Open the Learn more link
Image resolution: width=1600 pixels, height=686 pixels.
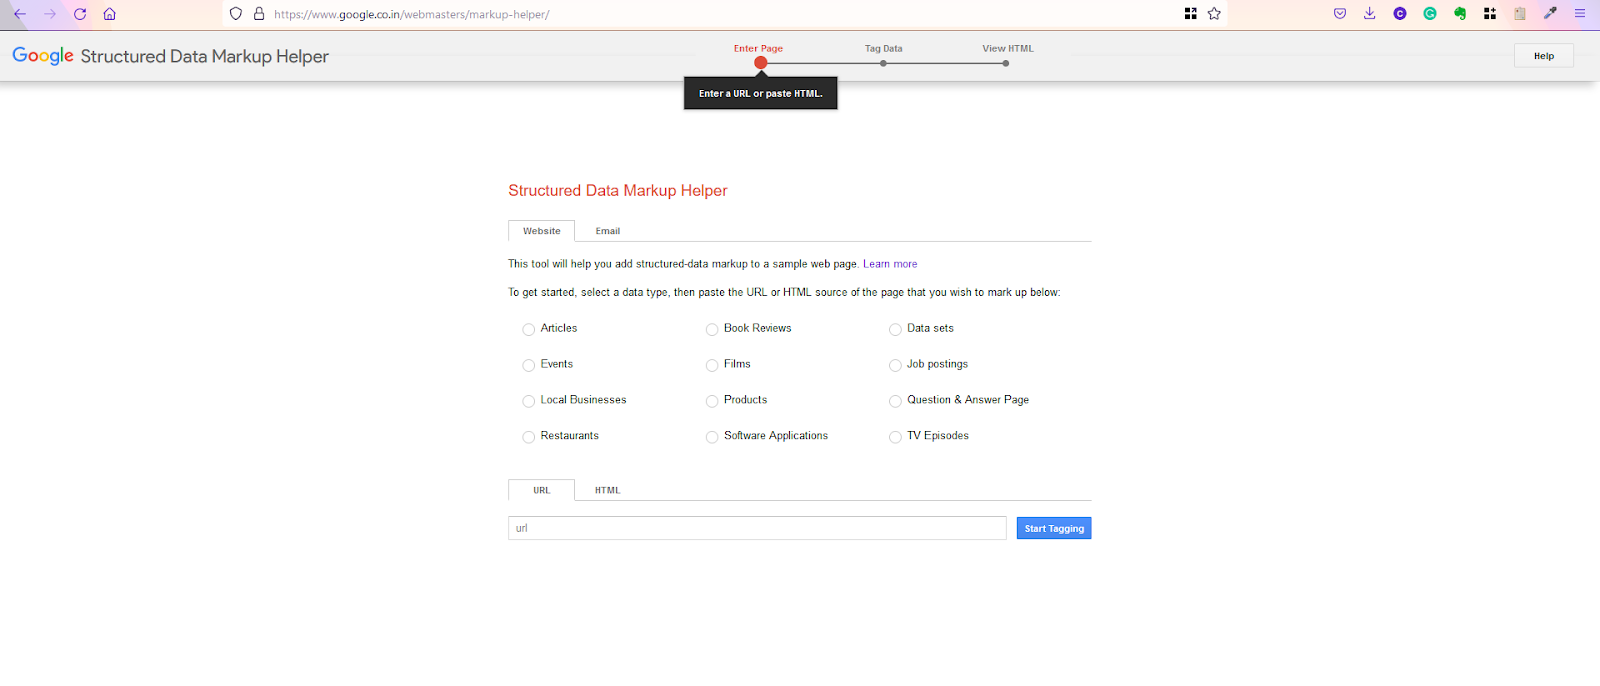(890, 264)
